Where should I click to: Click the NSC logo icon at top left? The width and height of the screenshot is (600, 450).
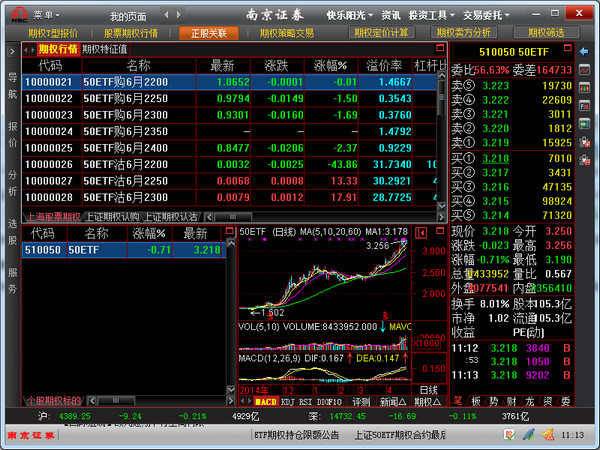click(x=19, y=15)
